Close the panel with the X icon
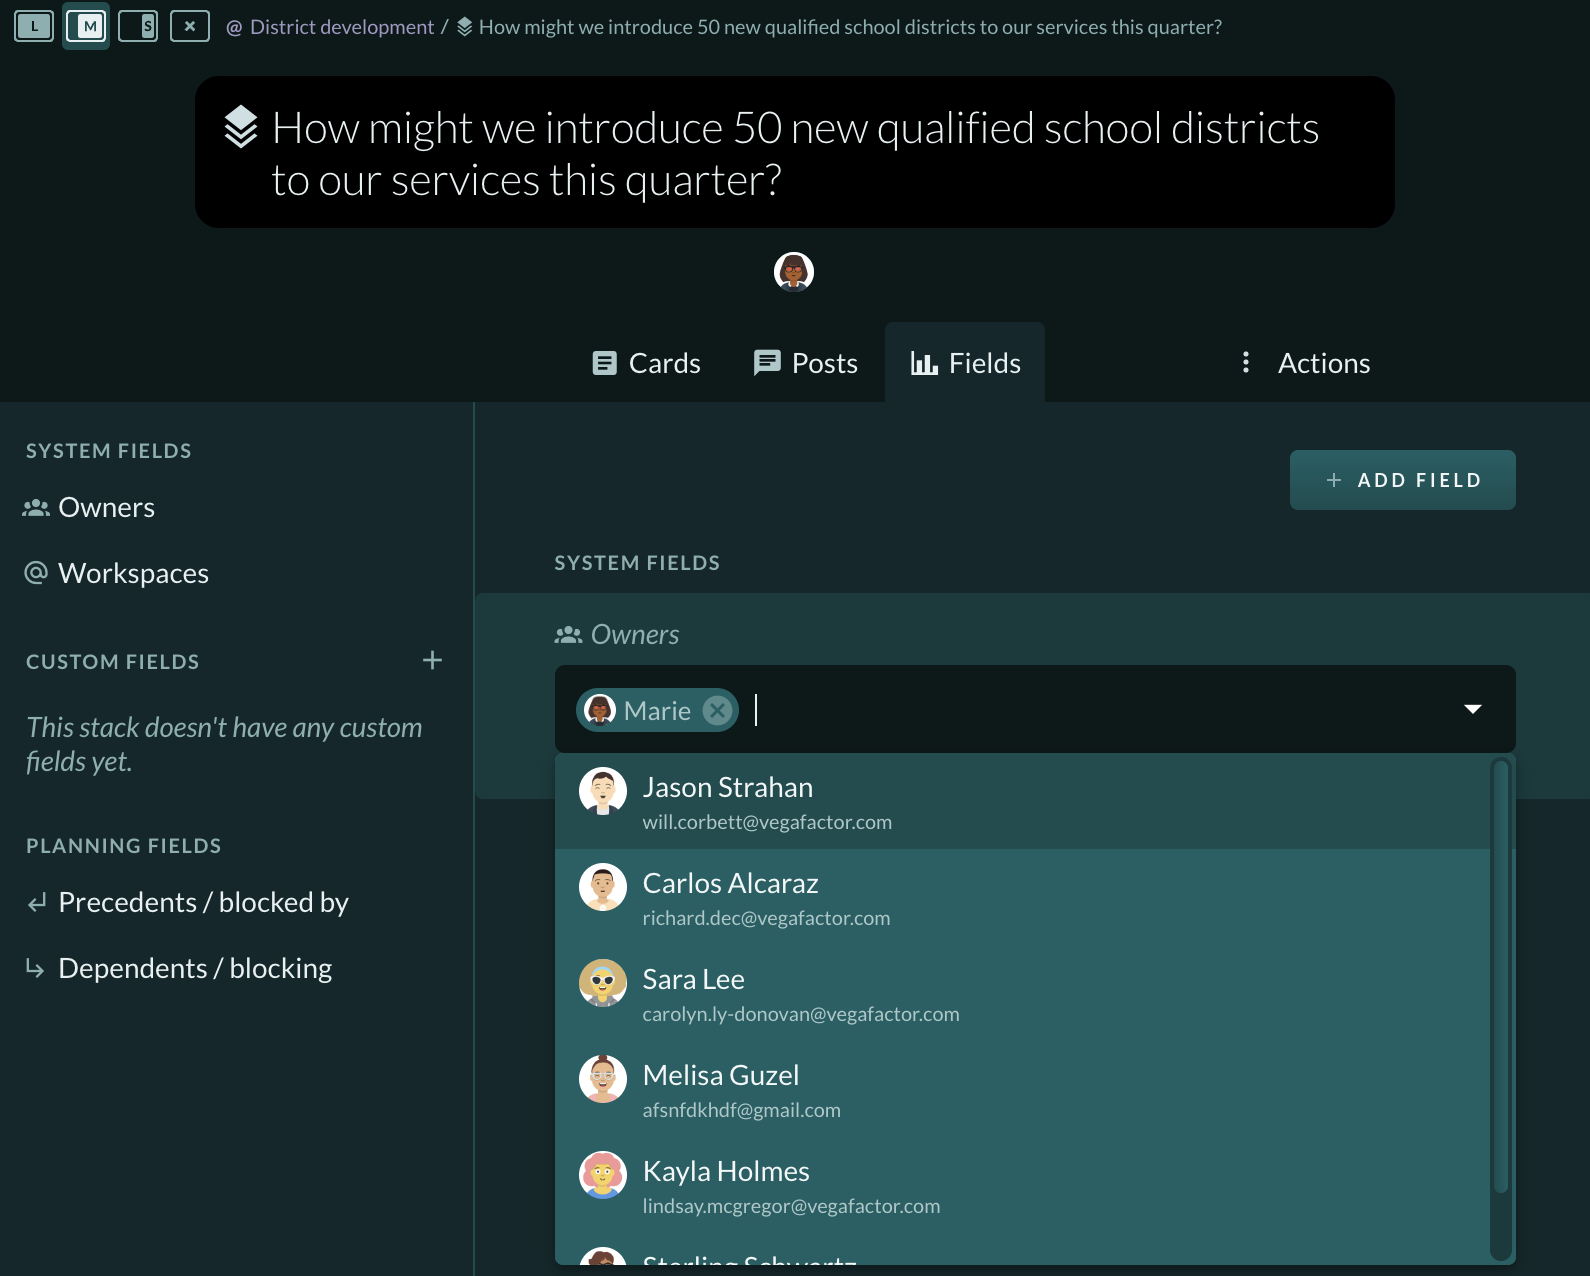This screenshot has height=1276, width=1590. [x=190, y=26]
